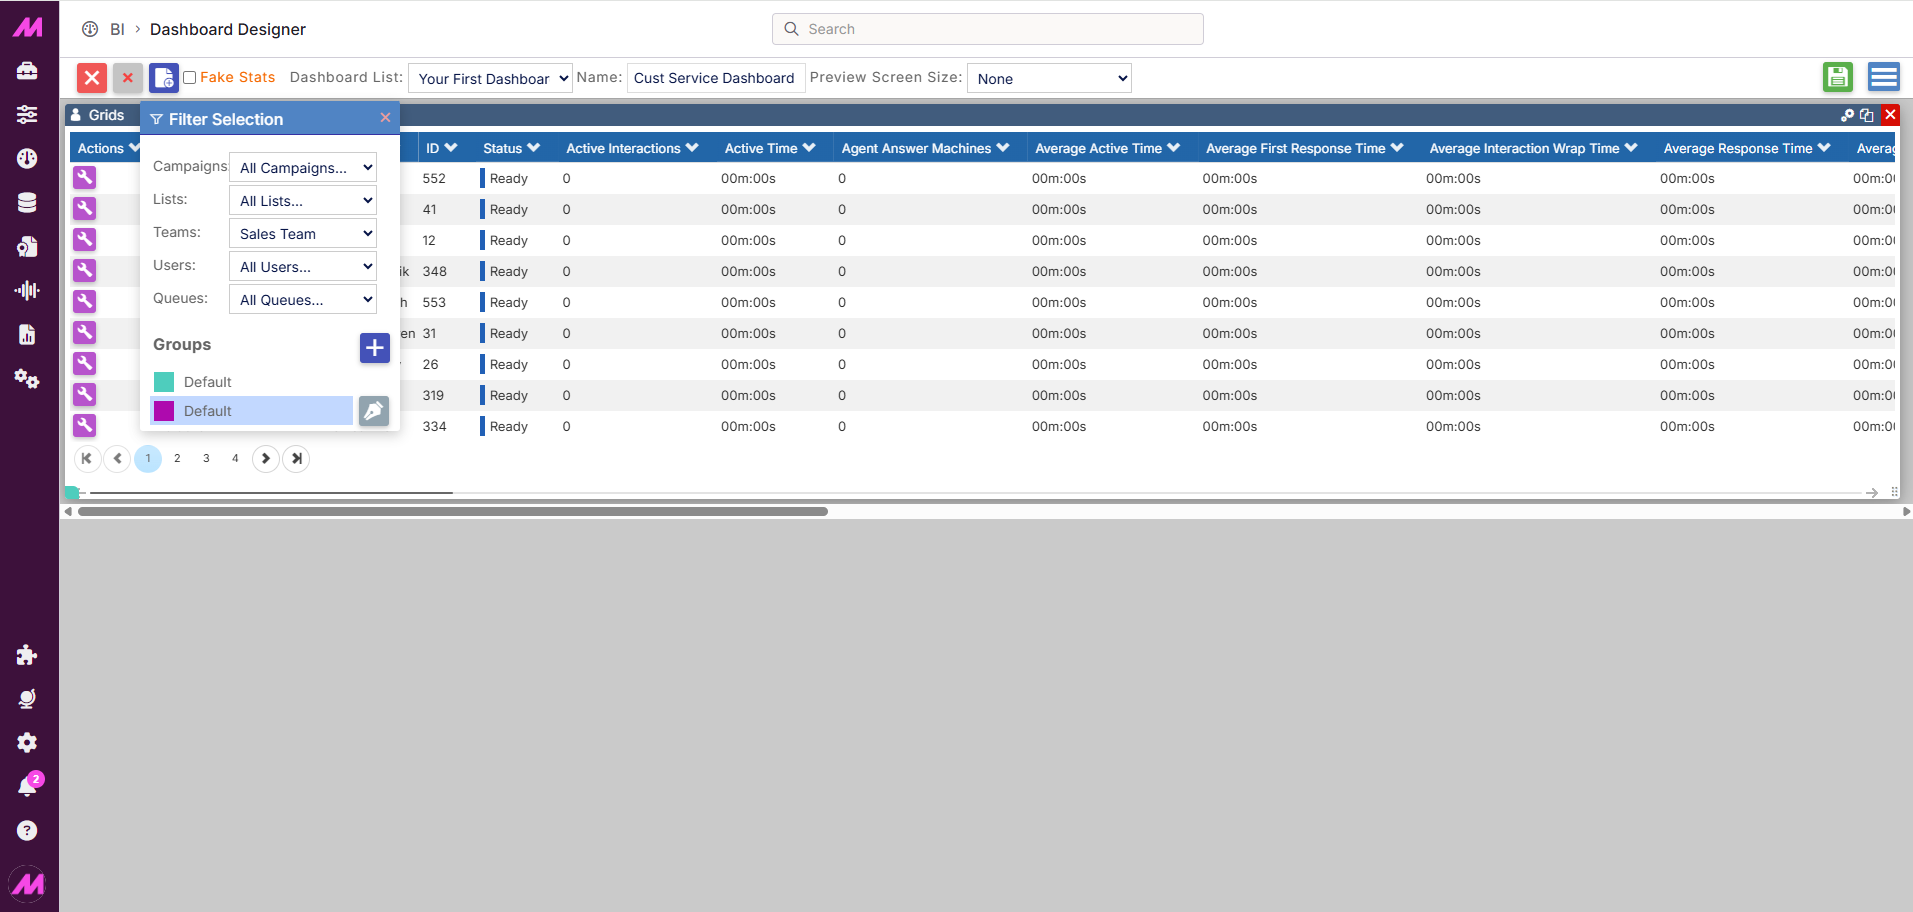The height and width of the screenshot is (912, 1913).
Task: Open the Dashboard List dropdown
Action: coord(490,78)
